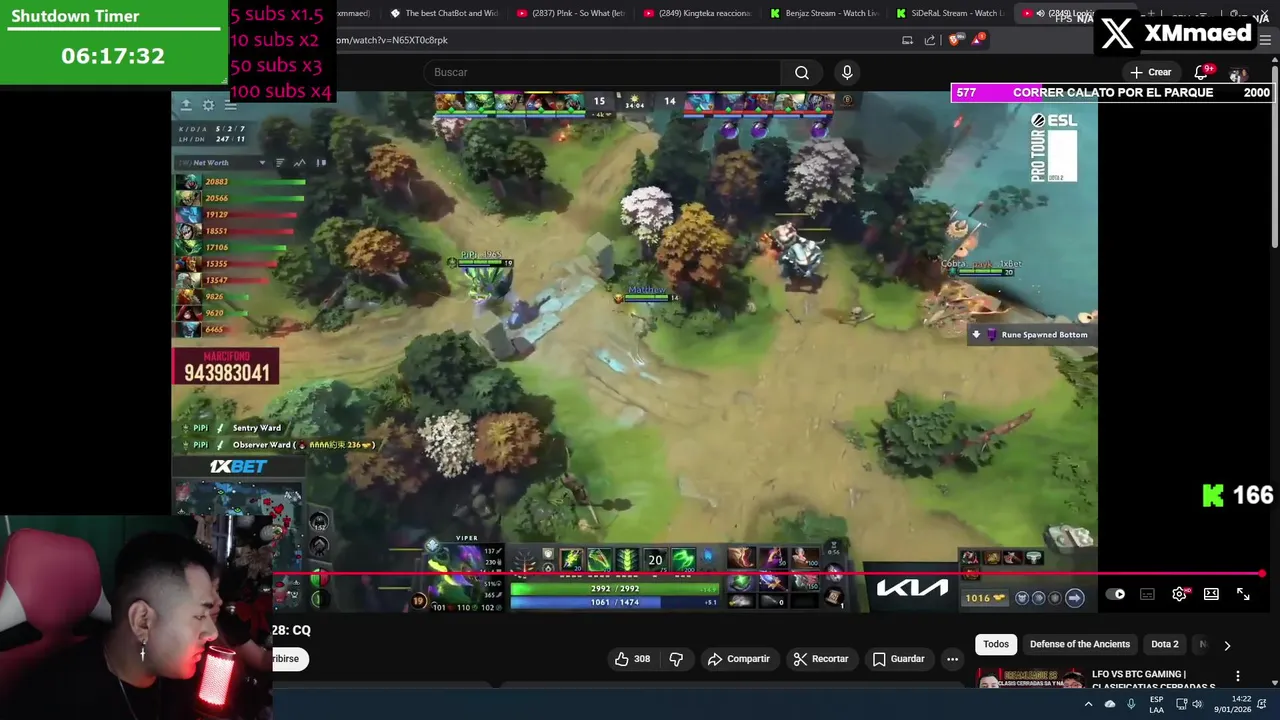This screenshot has height=720, width=1280.
Task: Open ESP LAA keyboard language switcher
Action: coord(1156,704)
